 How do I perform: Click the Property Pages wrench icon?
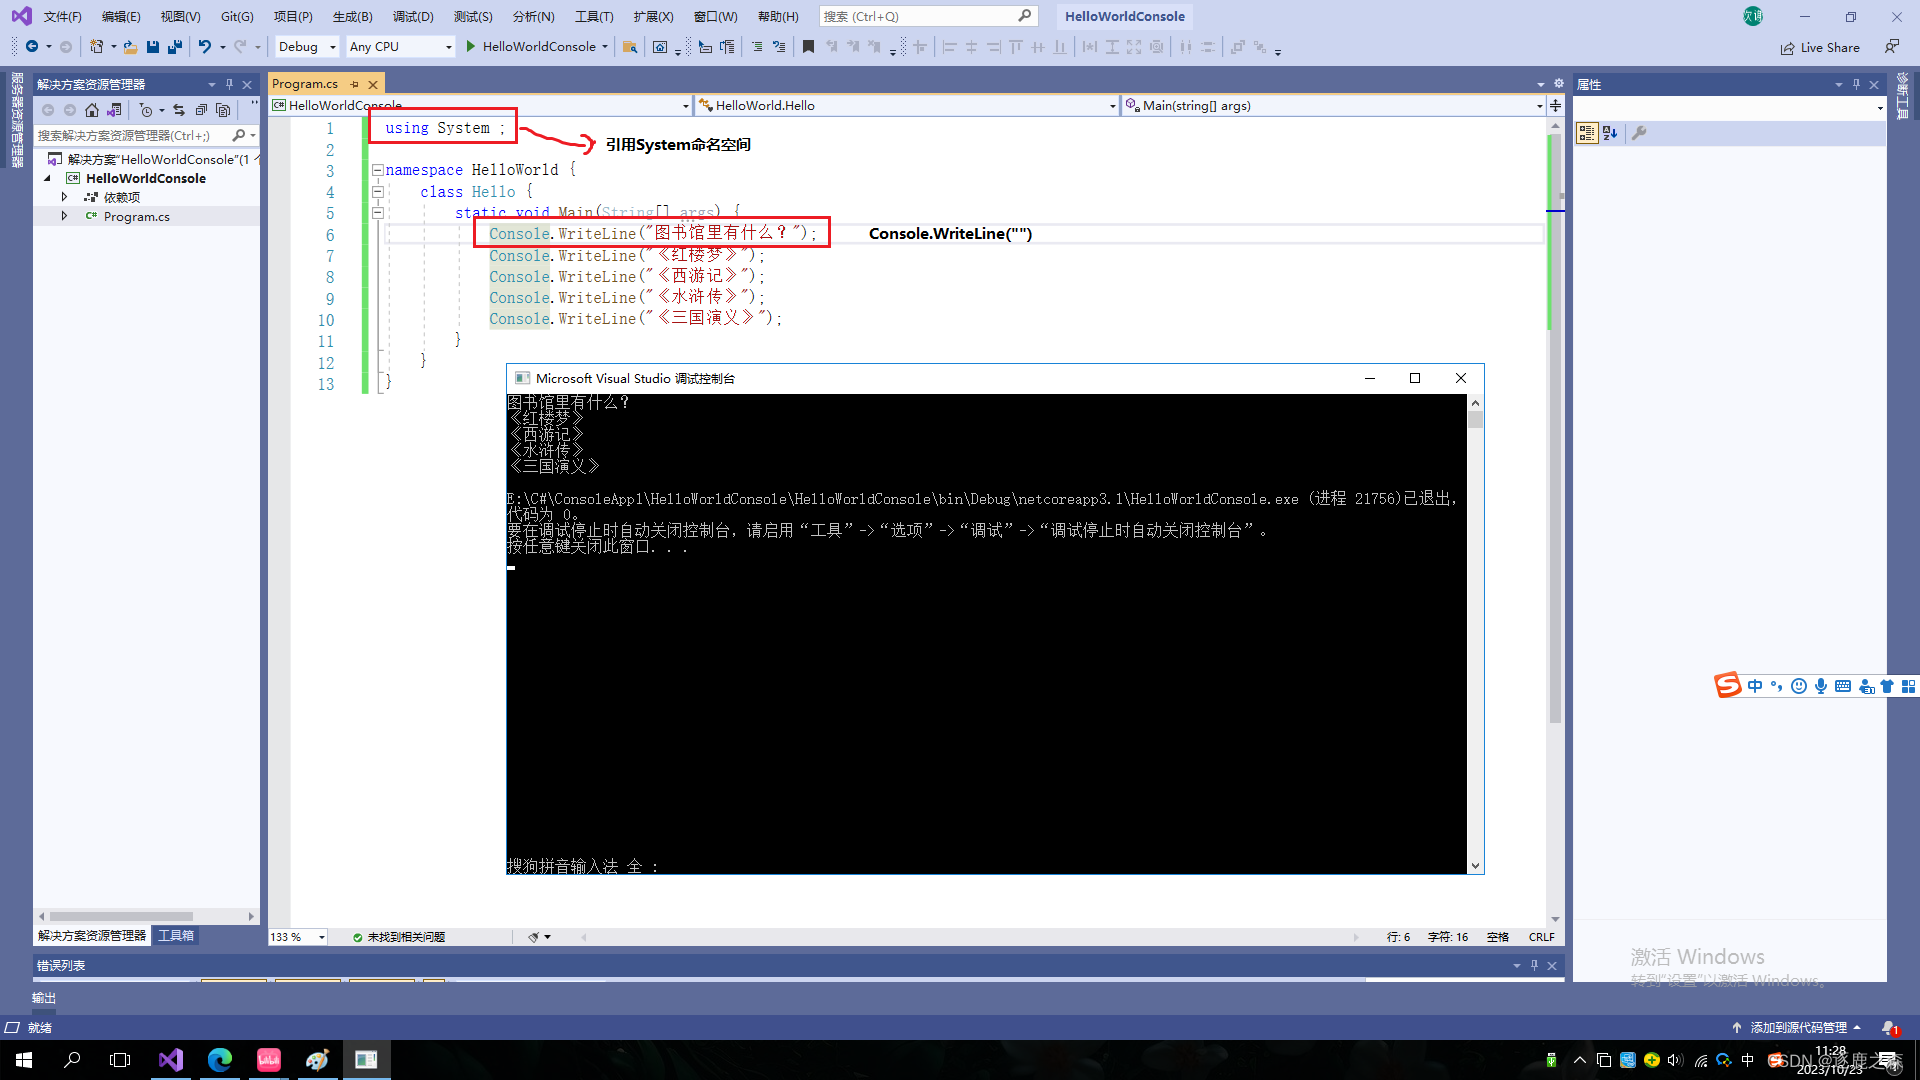(1639, 133)
